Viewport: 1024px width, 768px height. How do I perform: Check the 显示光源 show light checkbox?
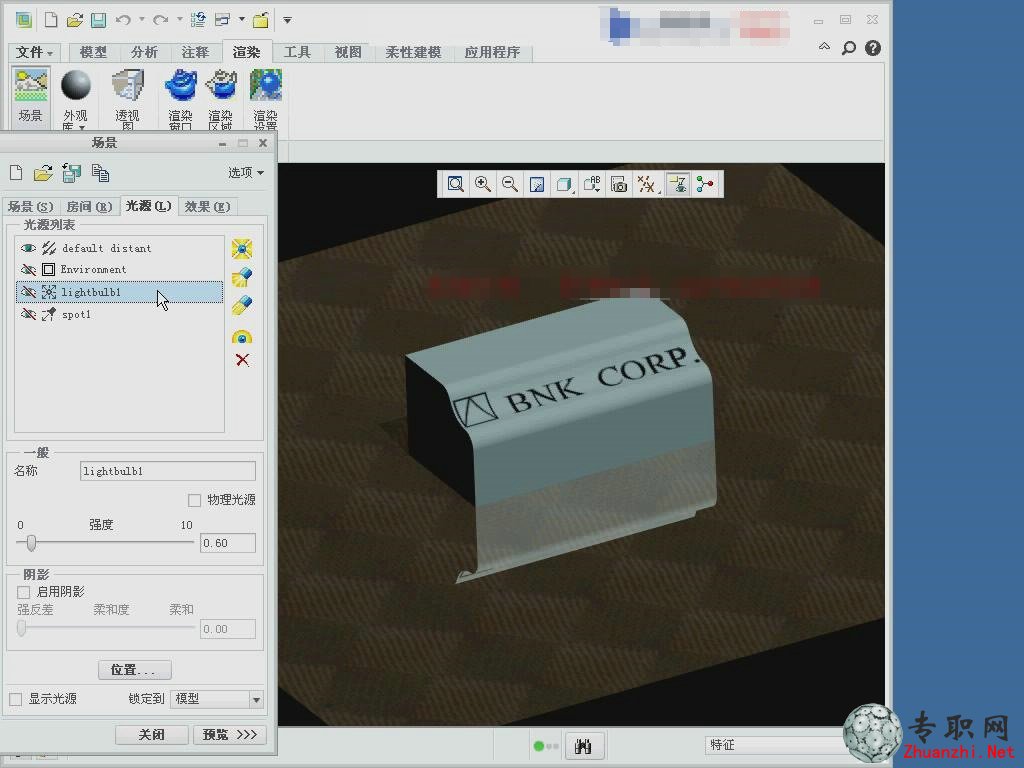[16, 699]
